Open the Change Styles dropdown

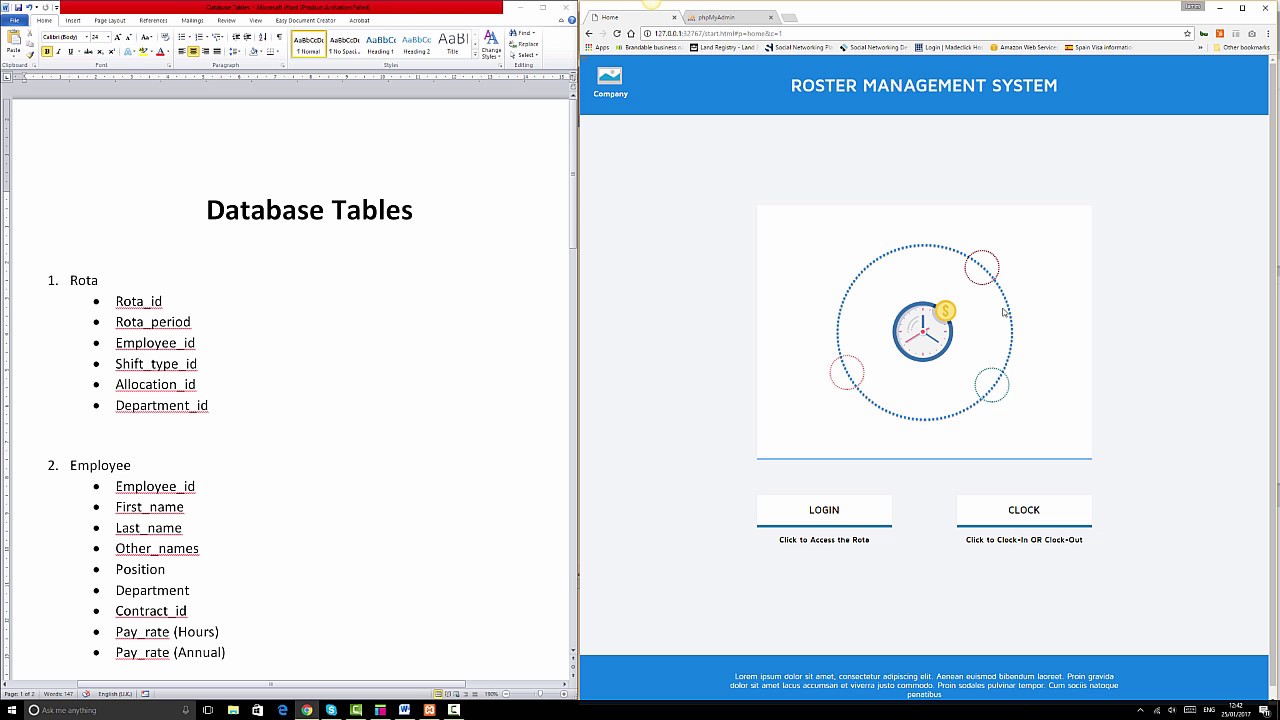tap(490, 45)
